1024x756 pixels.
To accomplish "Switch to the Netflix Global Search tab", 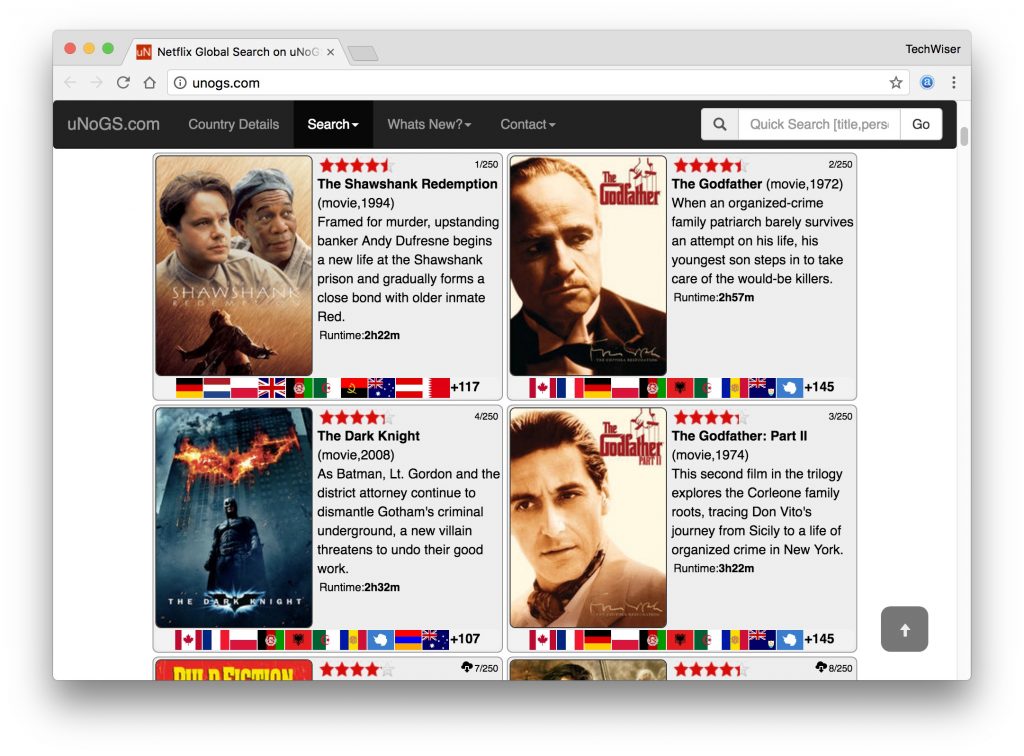I will 235,52.
